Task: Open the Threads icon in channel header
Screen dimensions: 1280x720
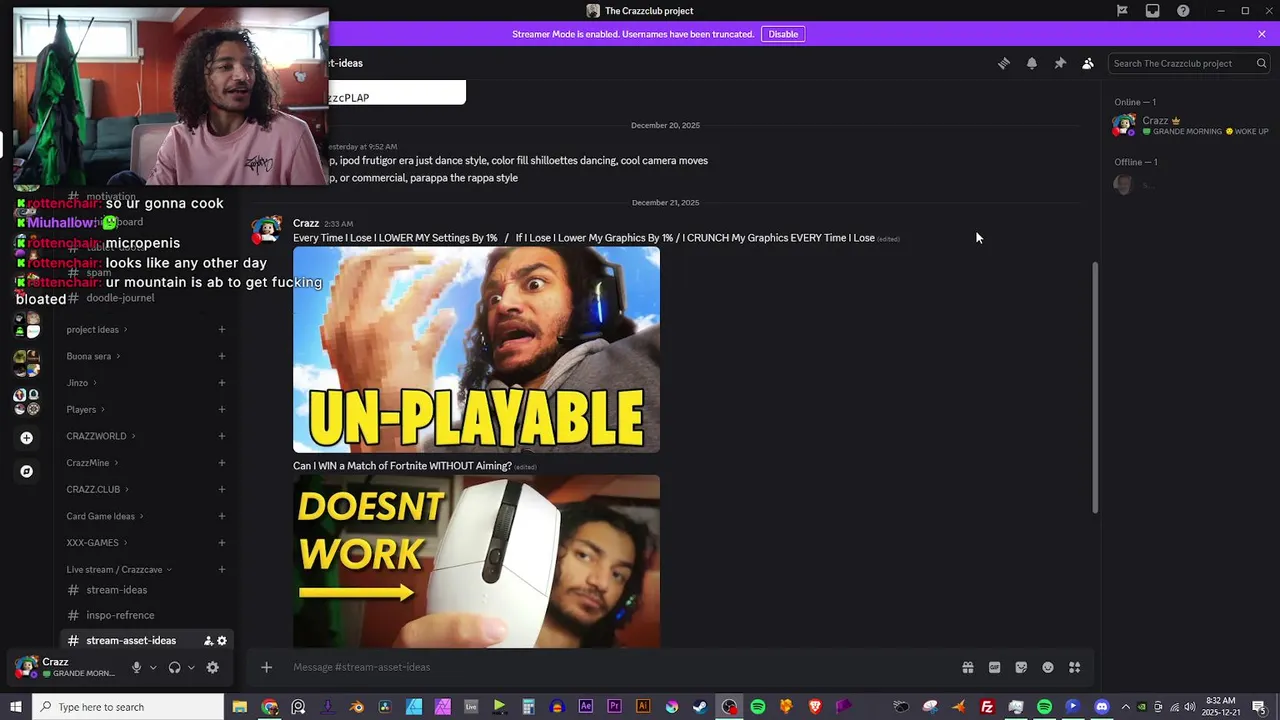Action: 1004,63
